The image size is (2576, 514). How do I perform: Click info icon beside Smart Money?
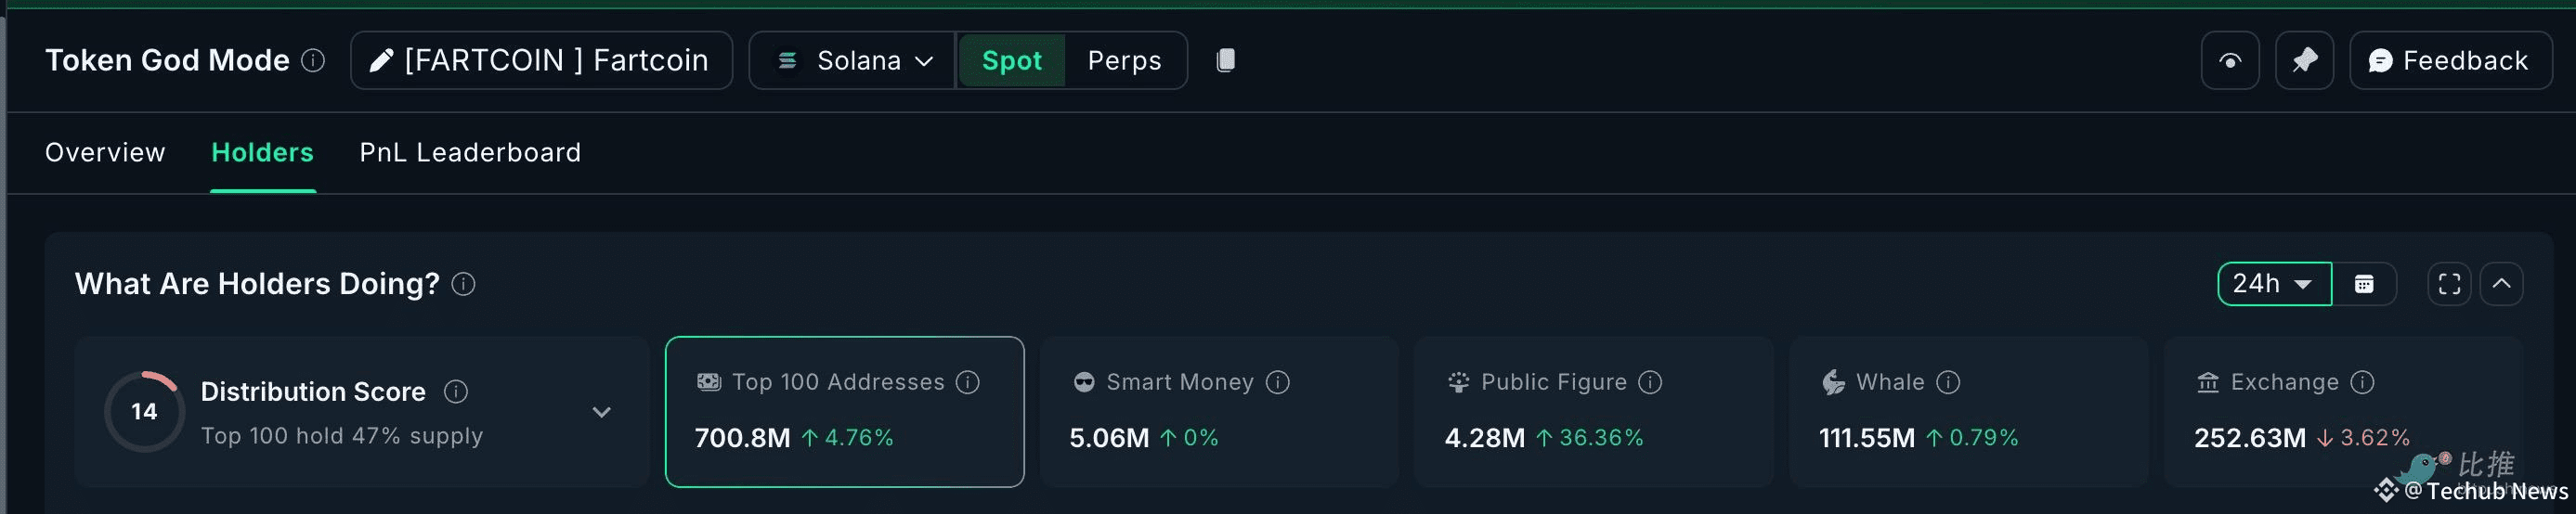(x=1278, y=382)
